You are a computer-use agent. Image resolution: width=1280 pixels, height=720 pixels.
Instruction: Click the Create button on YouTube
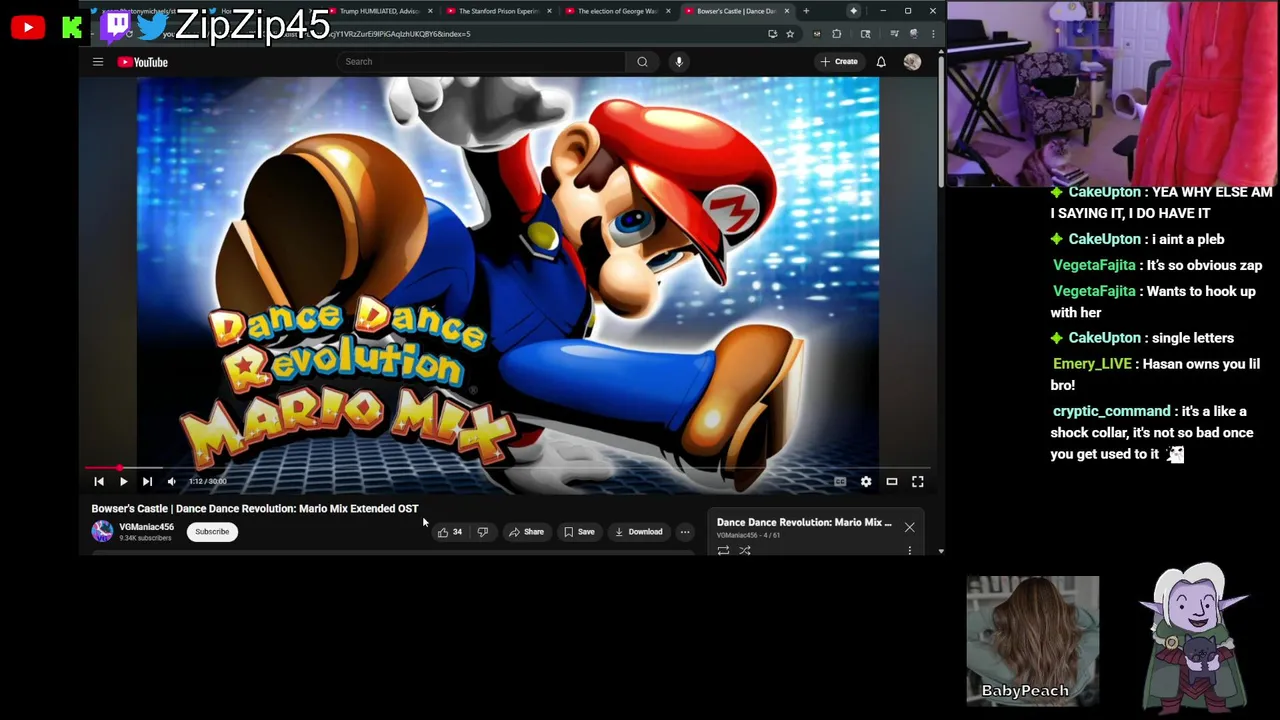pos(839,62)
